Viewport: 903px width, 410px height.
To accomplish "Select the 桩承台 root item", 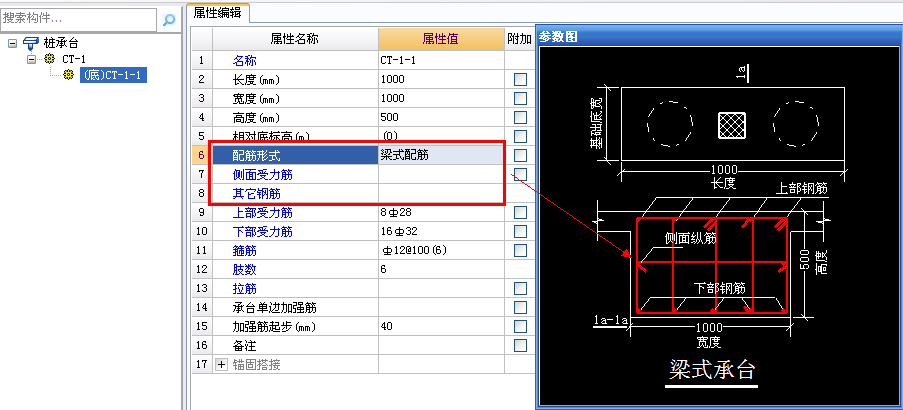I will pos(61,43).
